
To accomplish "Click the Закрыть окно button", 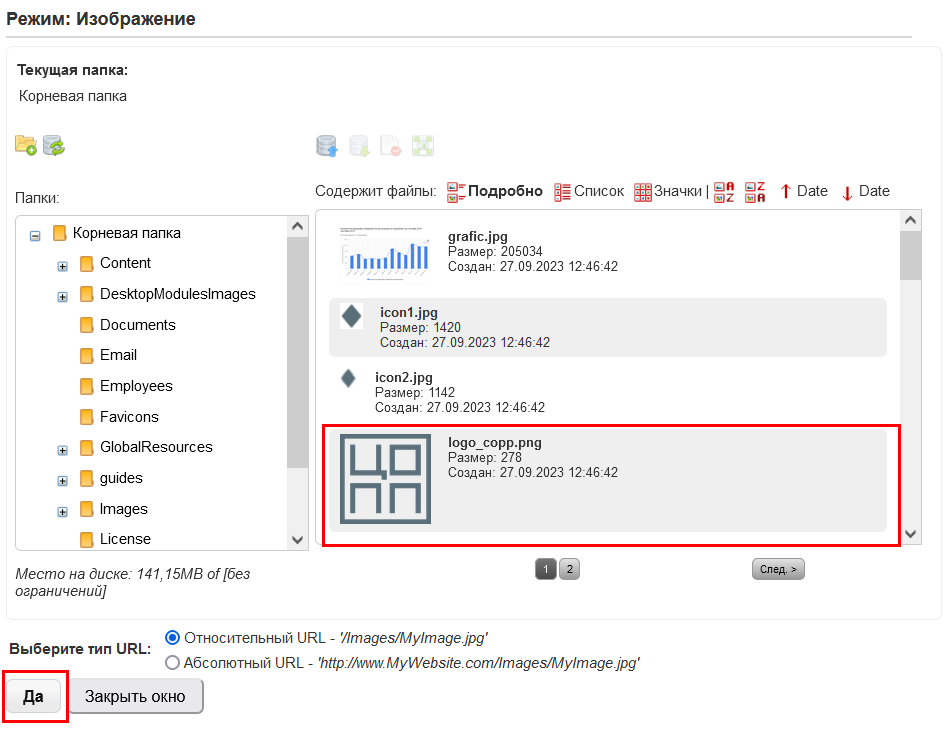I will [135, 697].
